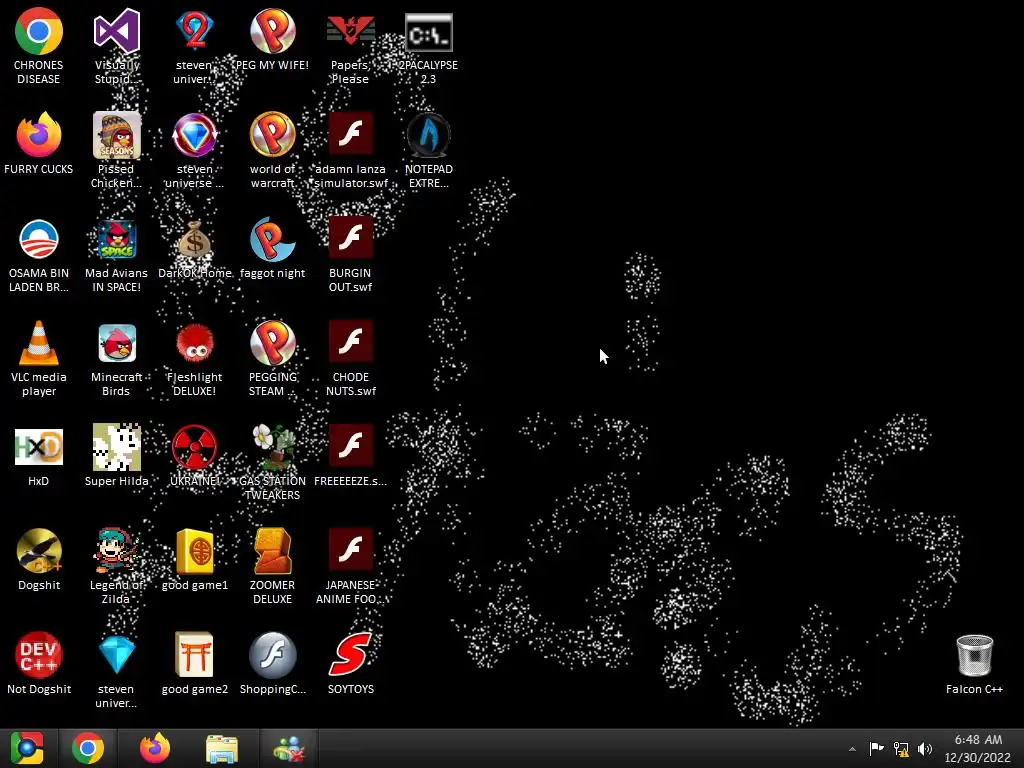Image resolution: width=1024 pixels, height=768 pixels.
Task: Select the OSAMA BIN LADEN BR... icon
Action: [39, 239]
